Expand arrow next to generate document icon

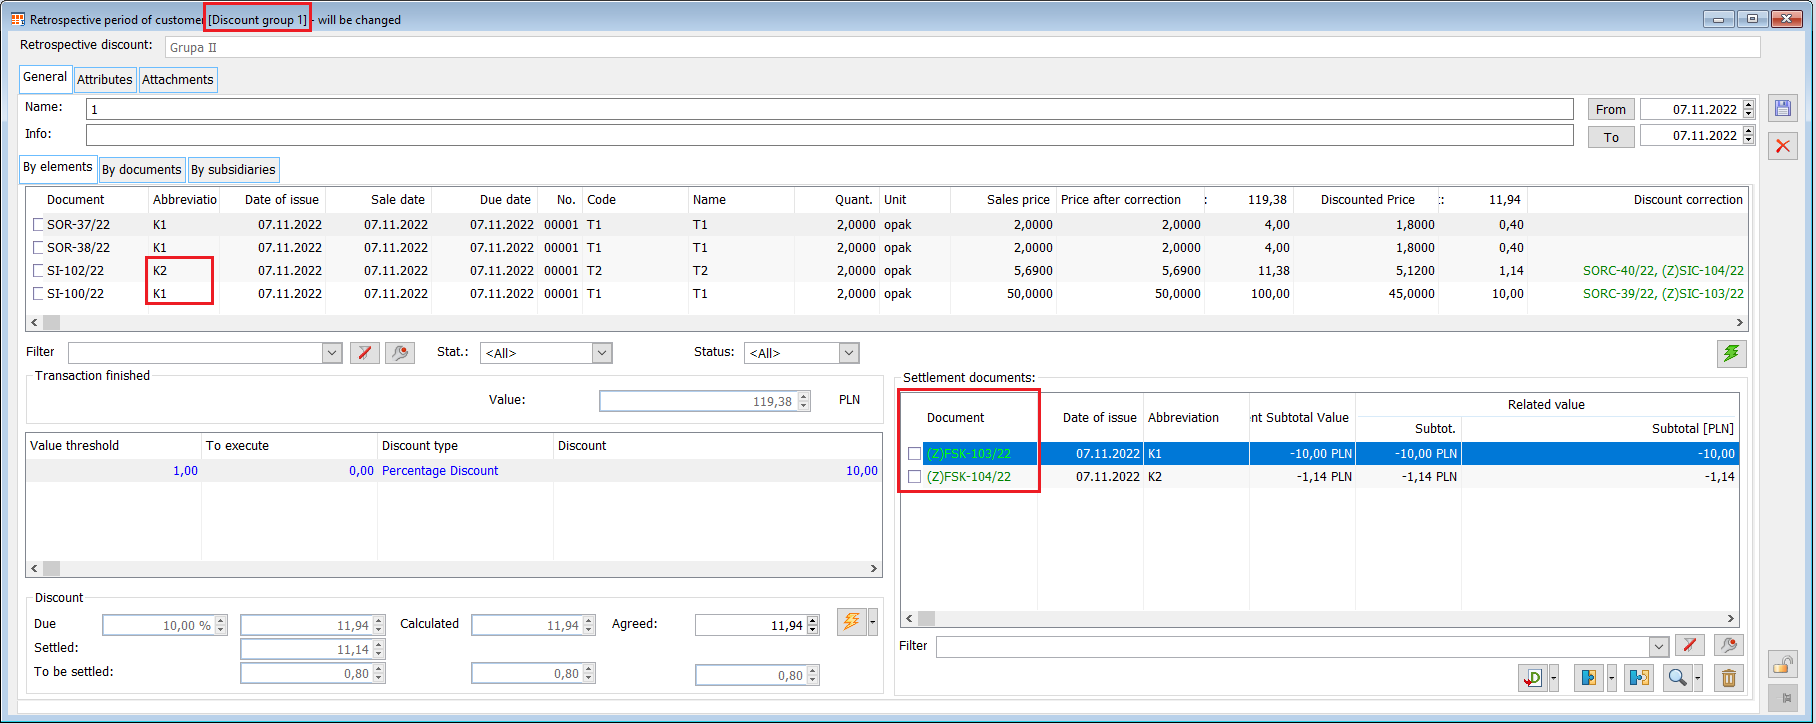click(1554, 678)
